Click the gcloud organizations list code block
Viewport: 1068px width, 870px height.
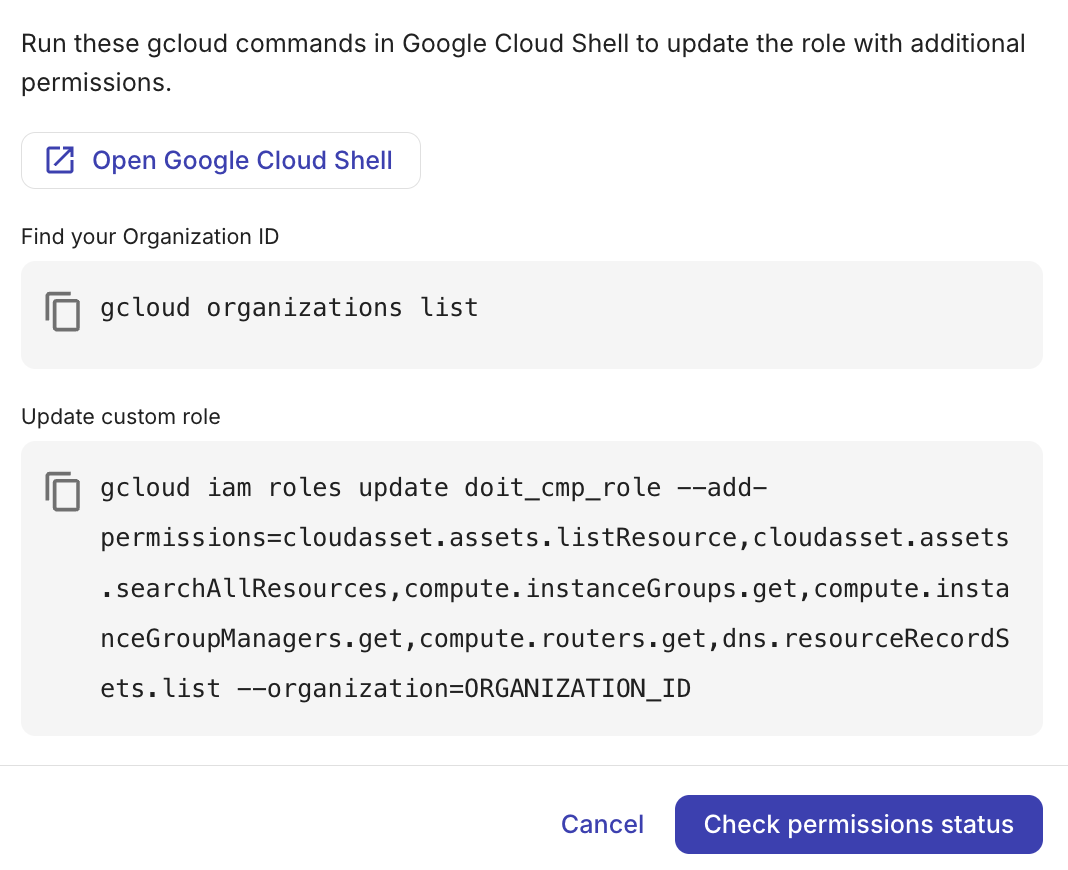click(288, 308)
